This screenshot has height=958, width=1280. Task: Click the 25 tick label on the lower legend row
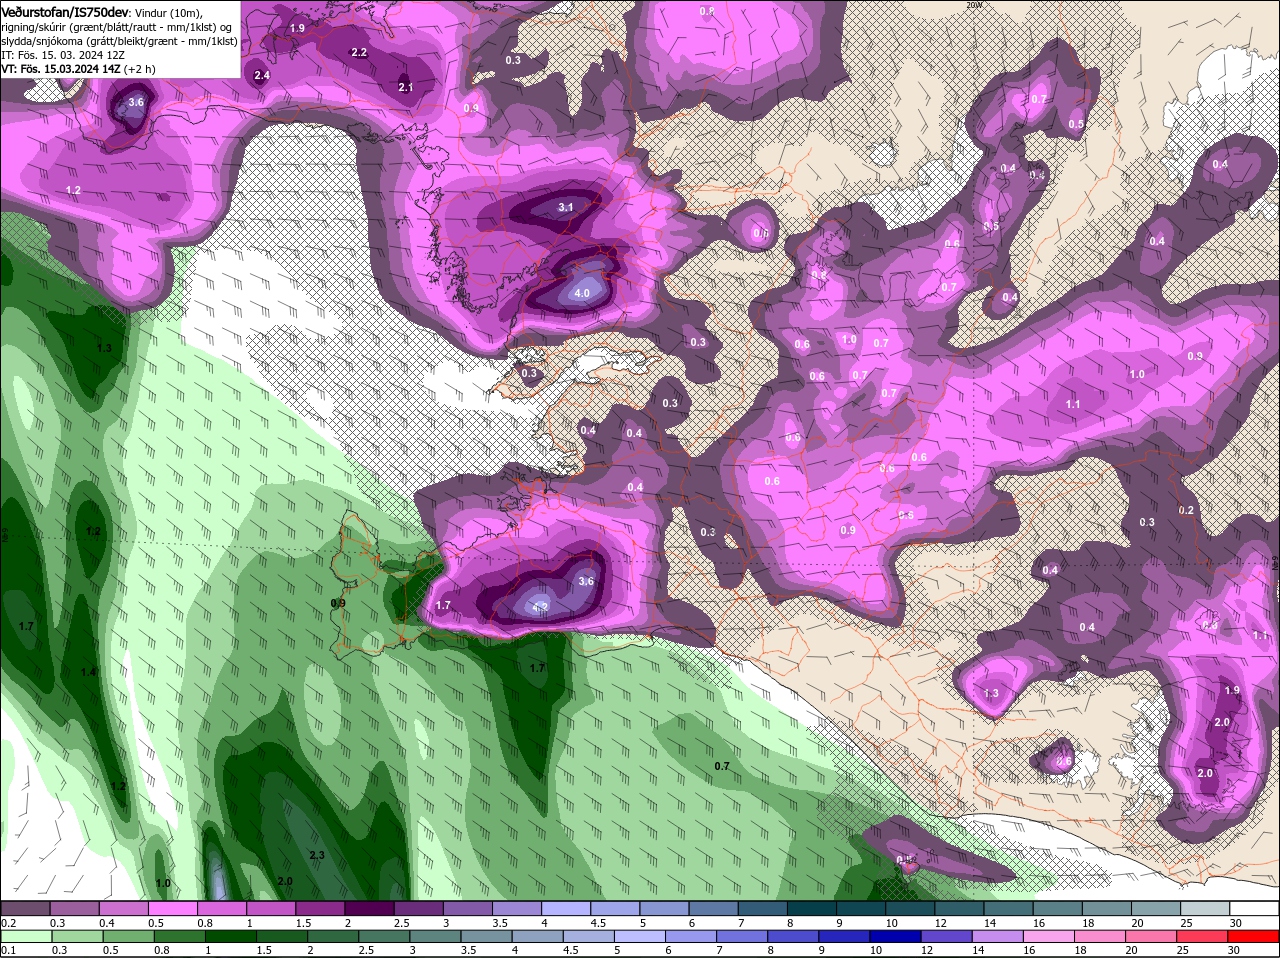1183,950
